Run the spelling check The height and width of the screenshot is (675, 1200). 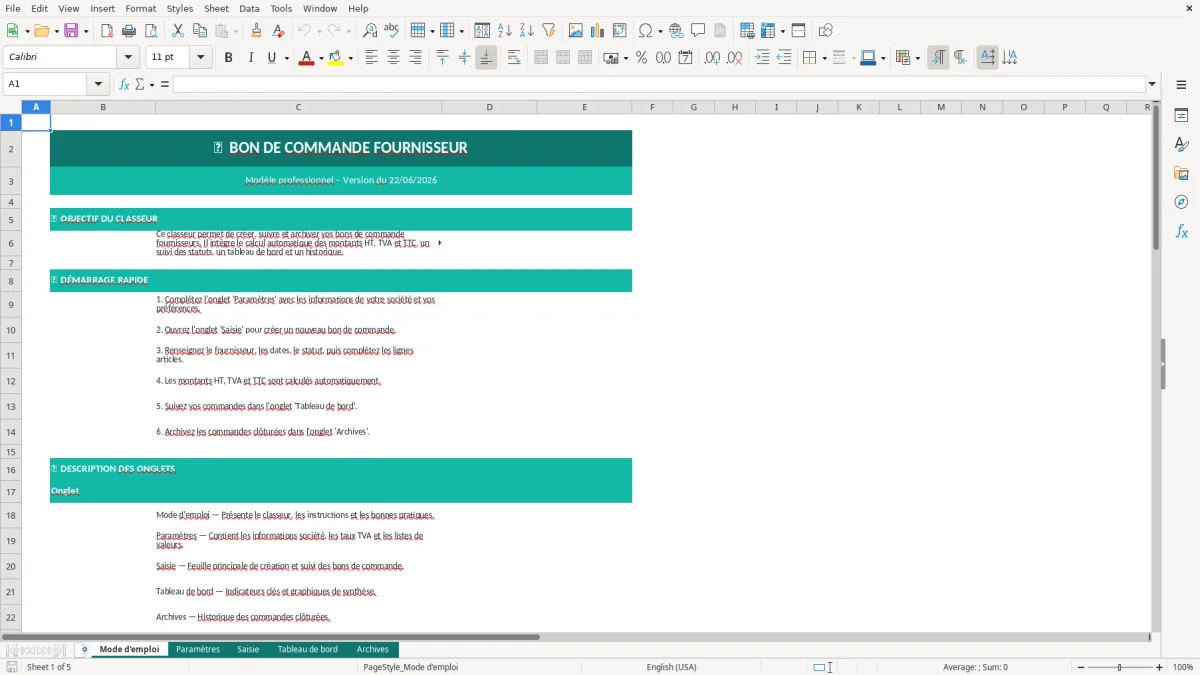point(392,31)
